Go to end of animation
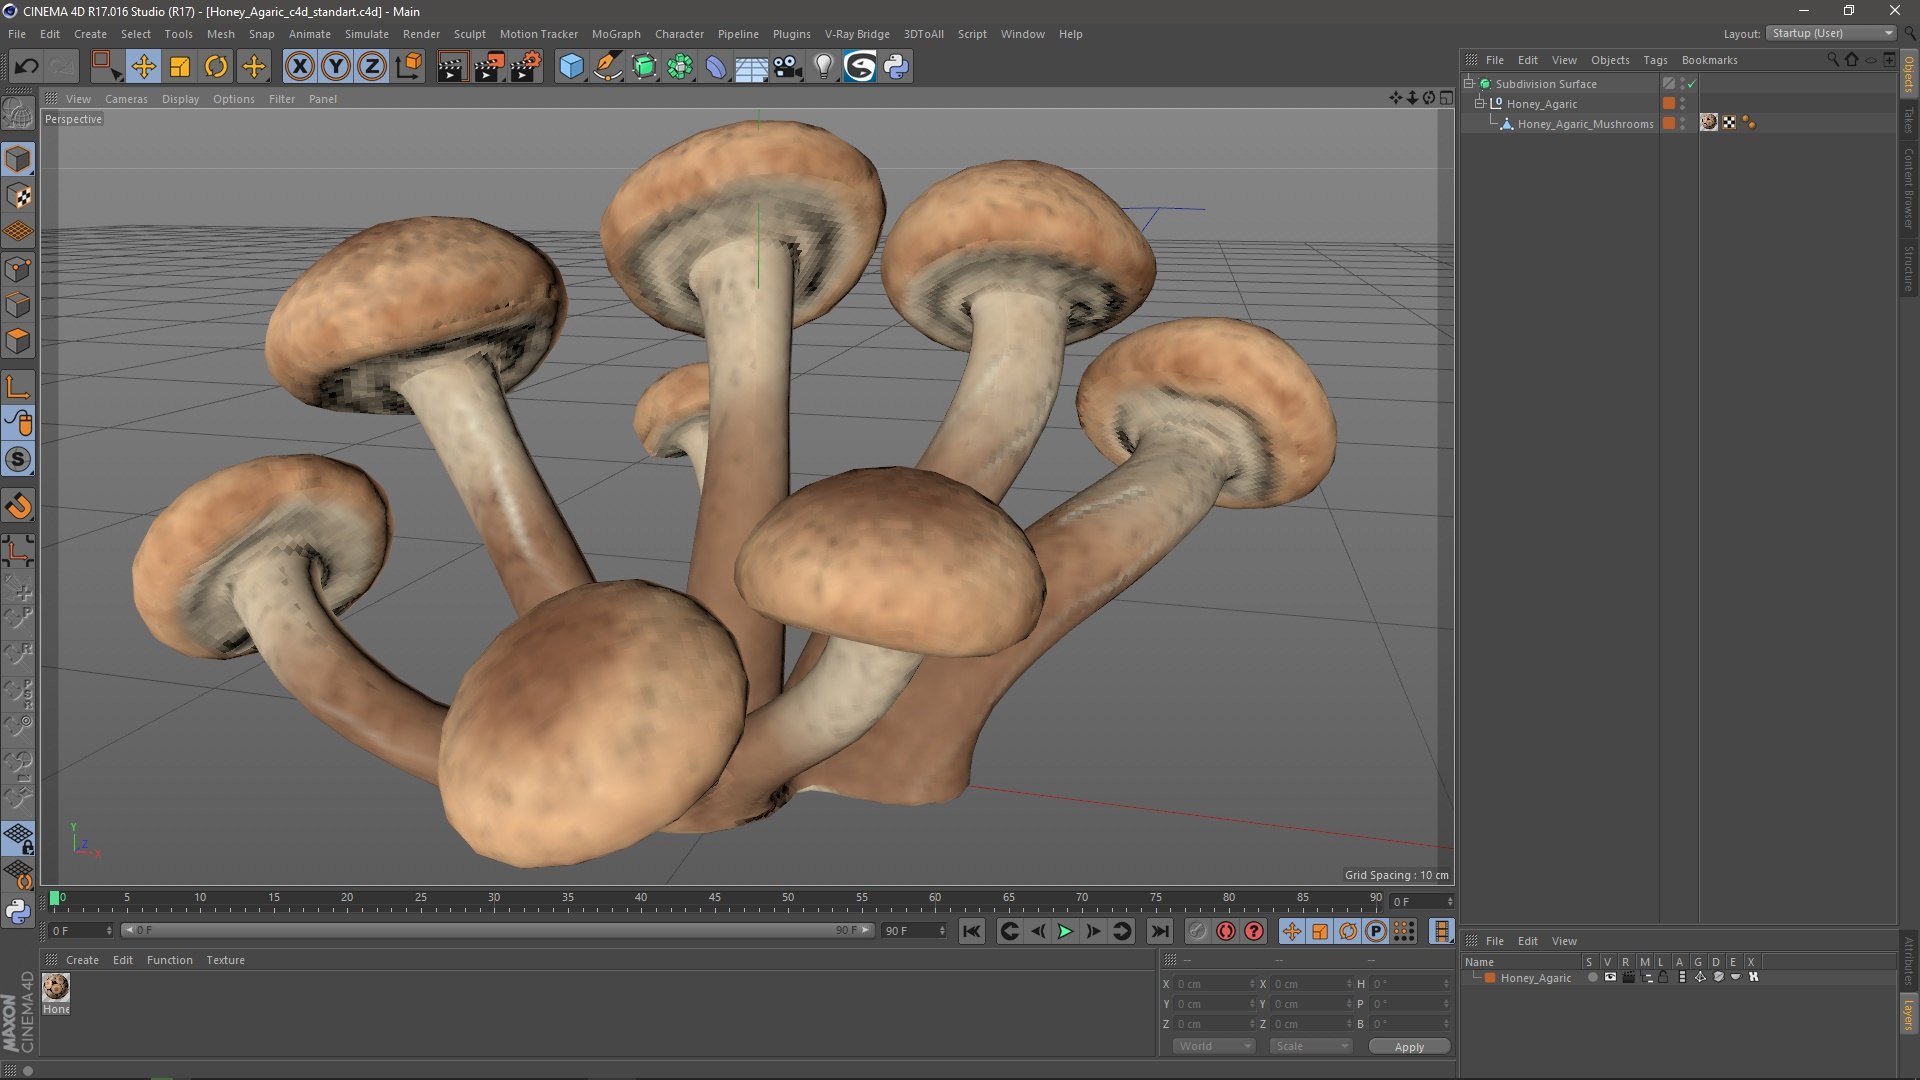This screenshot has height=1080, width=1920. pyautogui.click(x=1159, y=932)
